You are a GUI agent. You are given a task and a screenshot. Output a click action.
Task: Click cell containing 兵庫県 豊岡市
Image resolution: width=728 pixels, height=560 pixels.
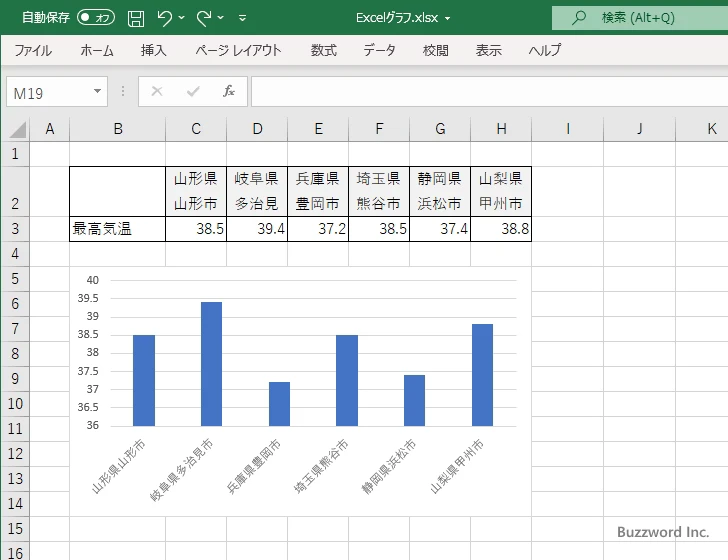coord(318,191)
